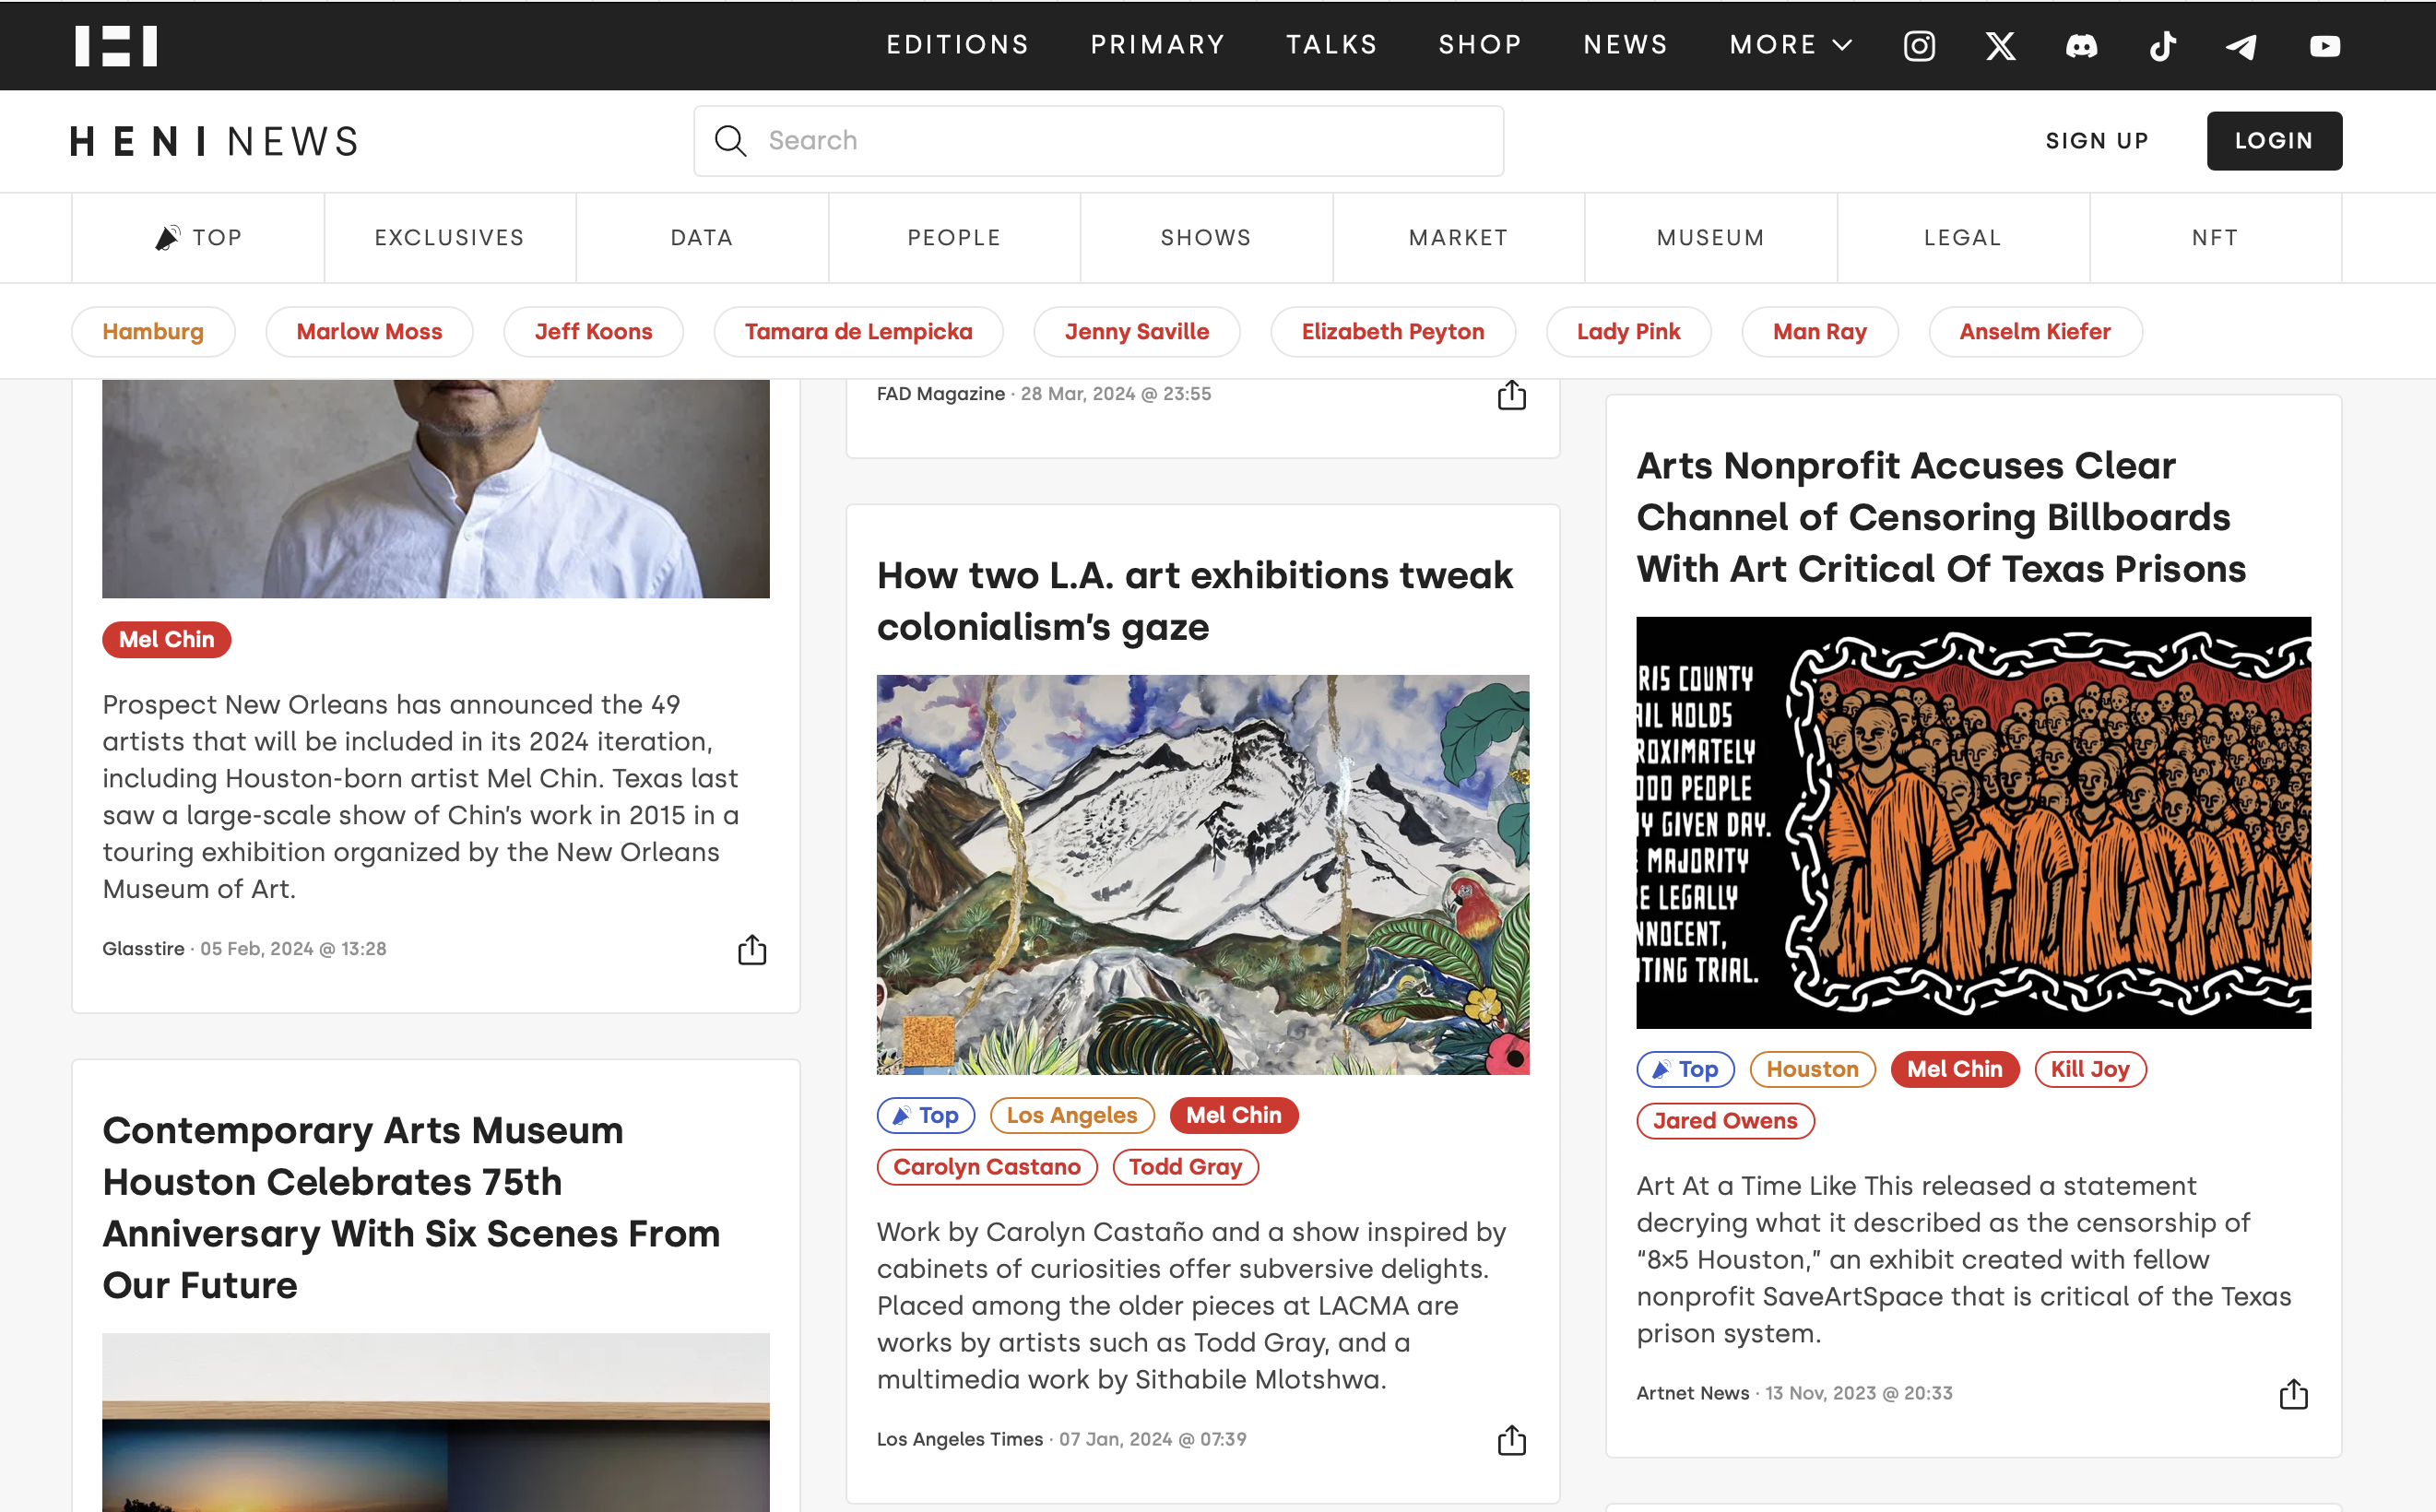Click the search magnifier icon
The width and height of the screenshot is (2436, 1512).
coord(730,141)
